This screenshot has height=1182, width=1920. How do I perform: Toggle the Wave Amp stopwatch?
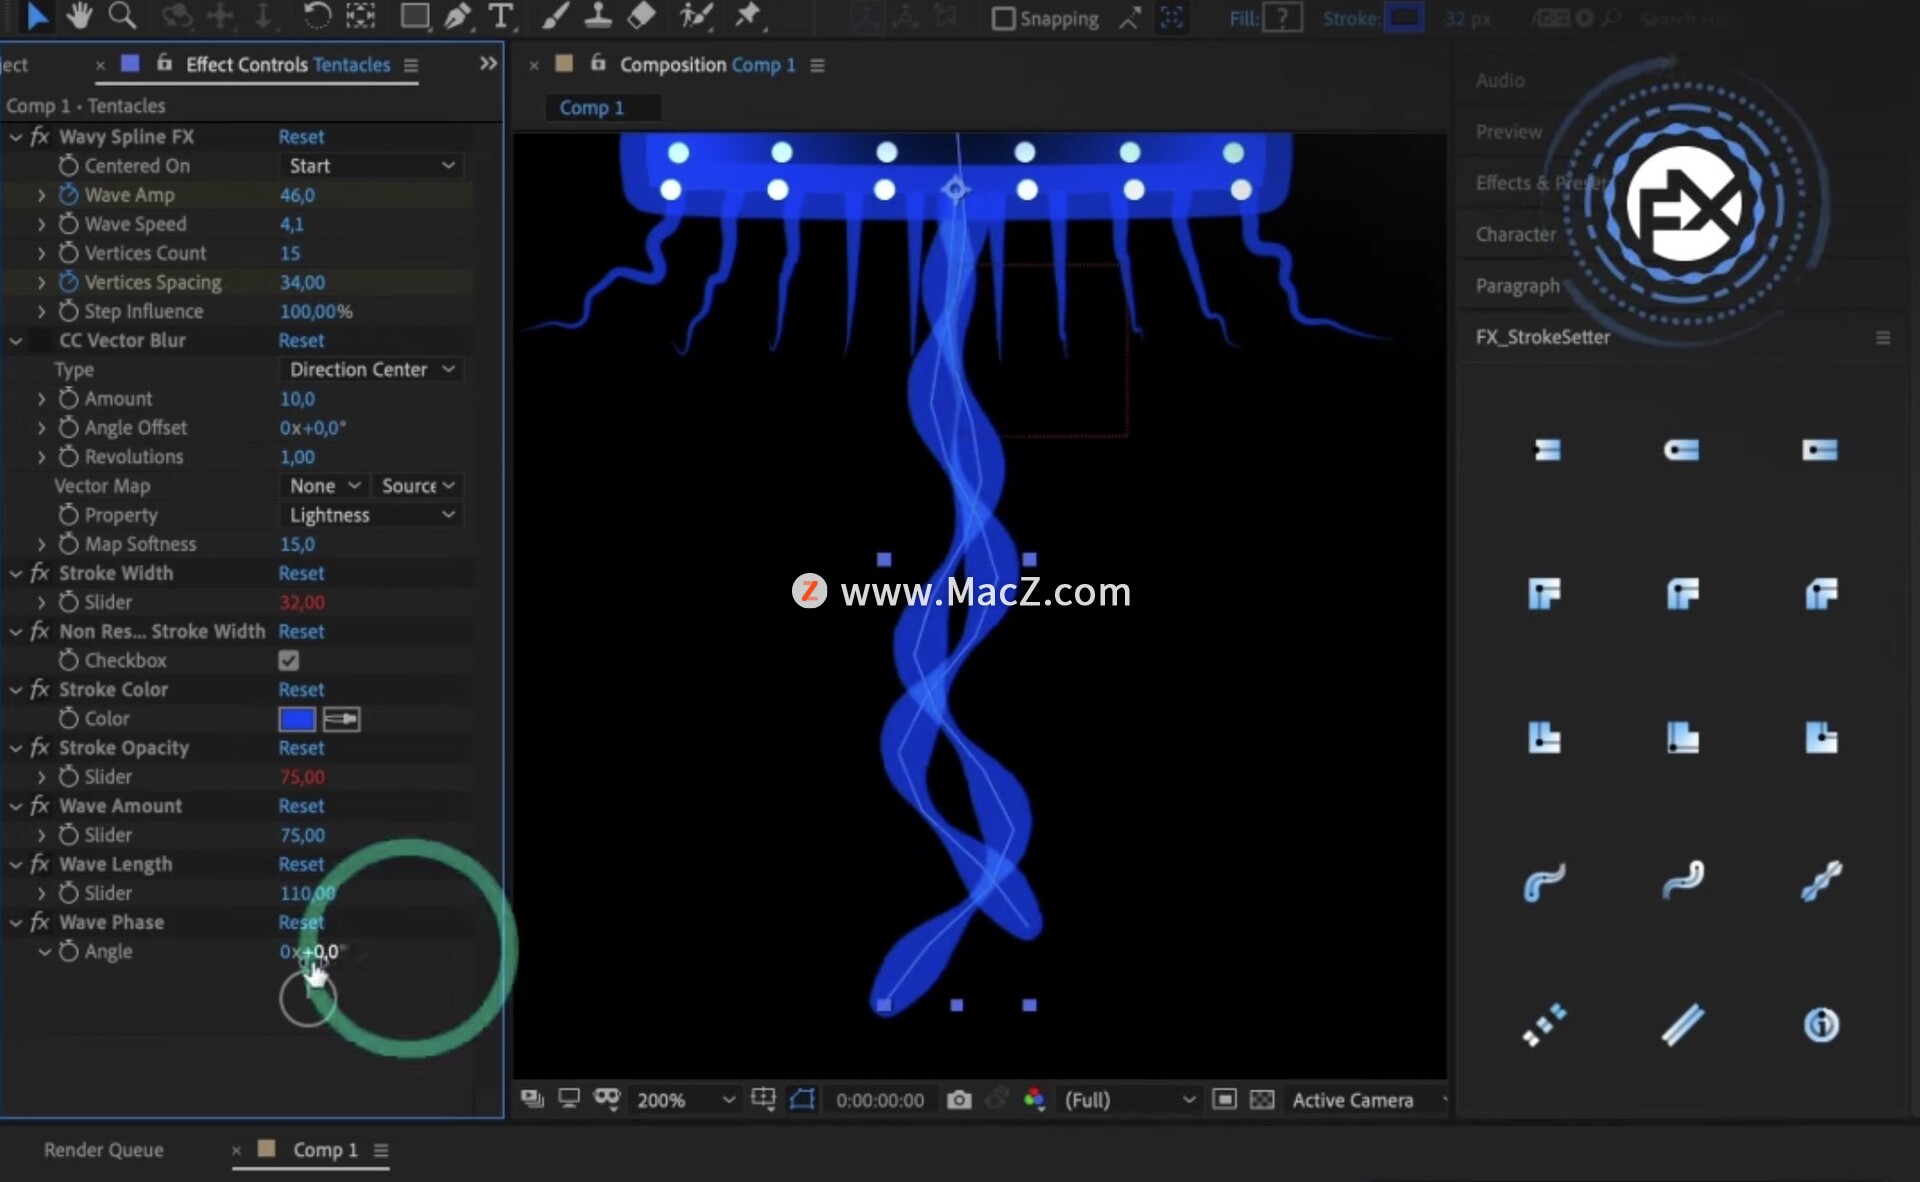(68, 195)
